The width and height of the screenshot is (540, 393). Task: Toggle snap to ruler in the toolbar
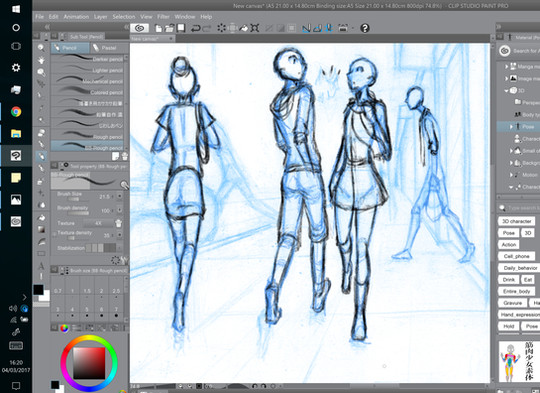point(306,28)
